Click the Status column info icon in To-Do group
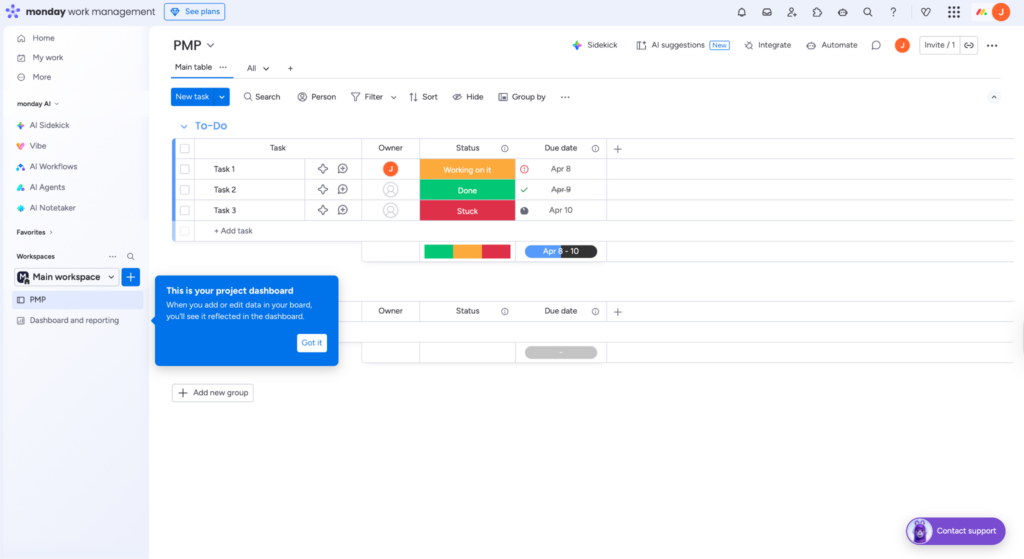 click(x=505, y=148)
